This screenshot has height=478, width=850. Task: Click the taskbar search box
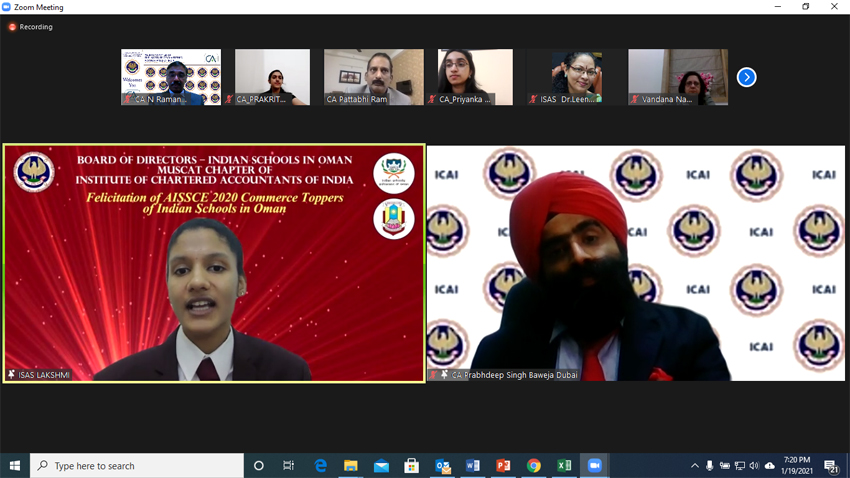tap(138, 466)
